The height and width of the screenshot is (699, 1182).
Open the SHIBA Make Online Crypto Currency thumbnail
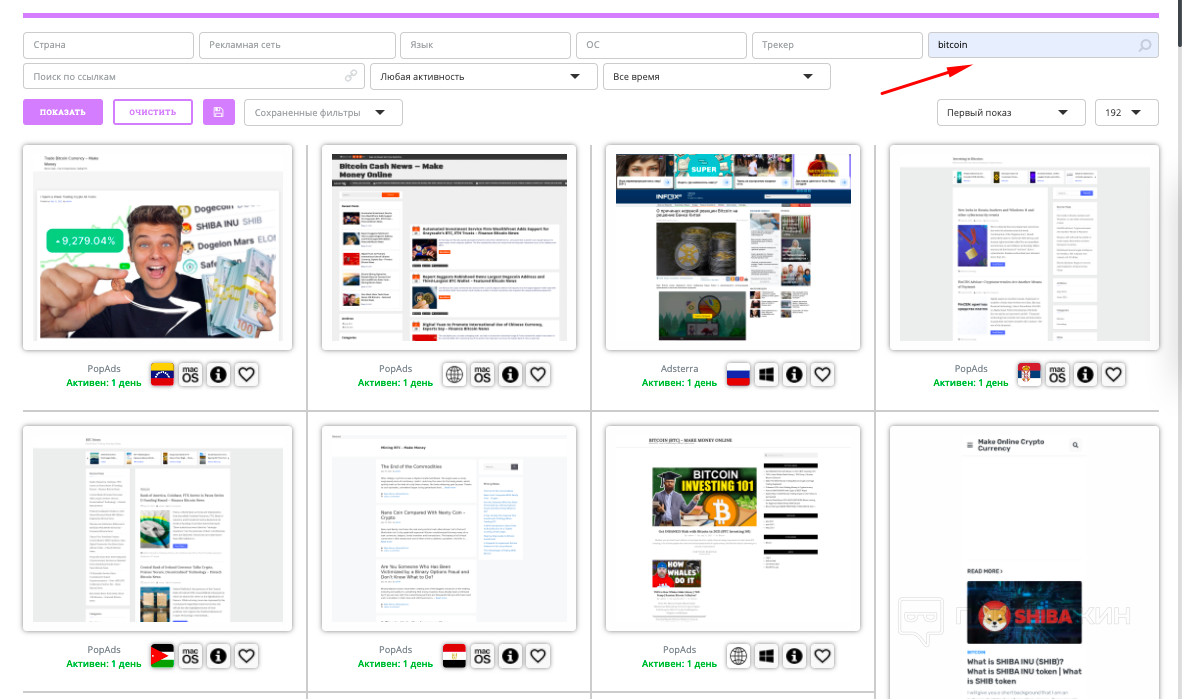[x=1024, y=563]
